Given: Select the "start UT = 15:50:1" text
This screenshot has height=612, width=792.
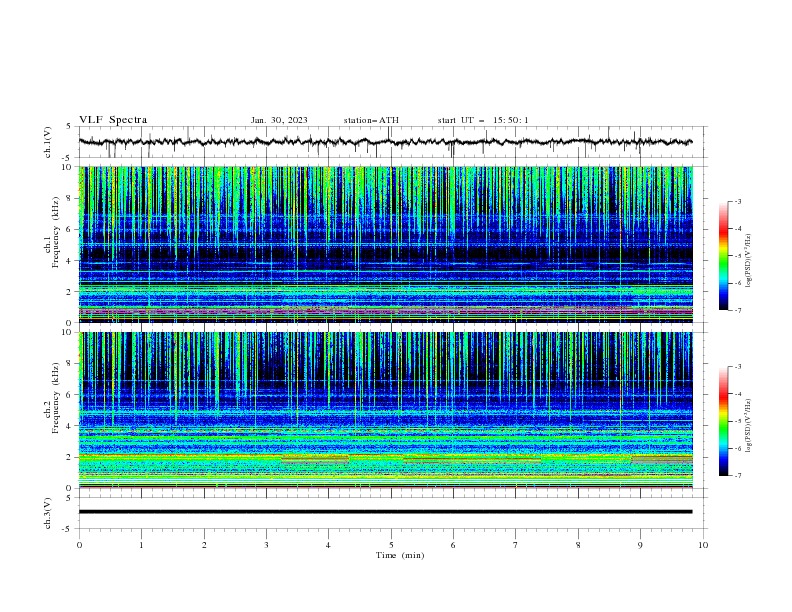Looking at the screenshot, I should click(x=483, y=120).
